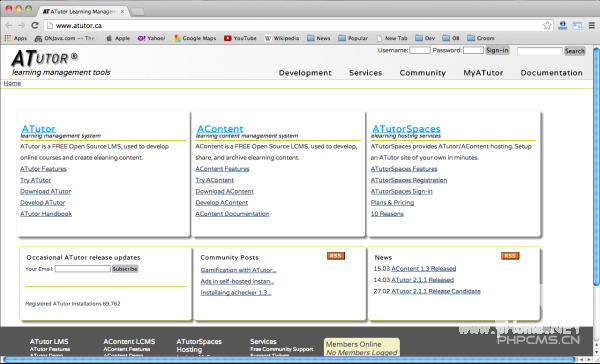Viewport: 600px width, 364px height.
Task: Click the Home breadcrumb link
Action: pyautogui.click(x=12, y=83)
